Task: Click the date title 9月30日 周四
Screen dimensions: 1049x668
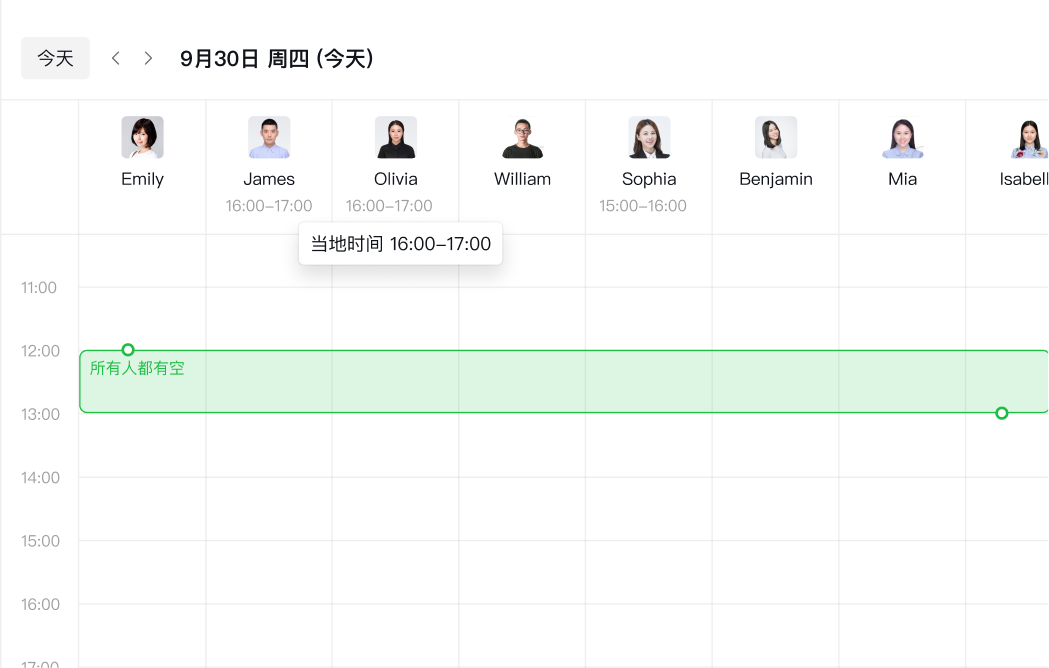Action: point(277,59)
